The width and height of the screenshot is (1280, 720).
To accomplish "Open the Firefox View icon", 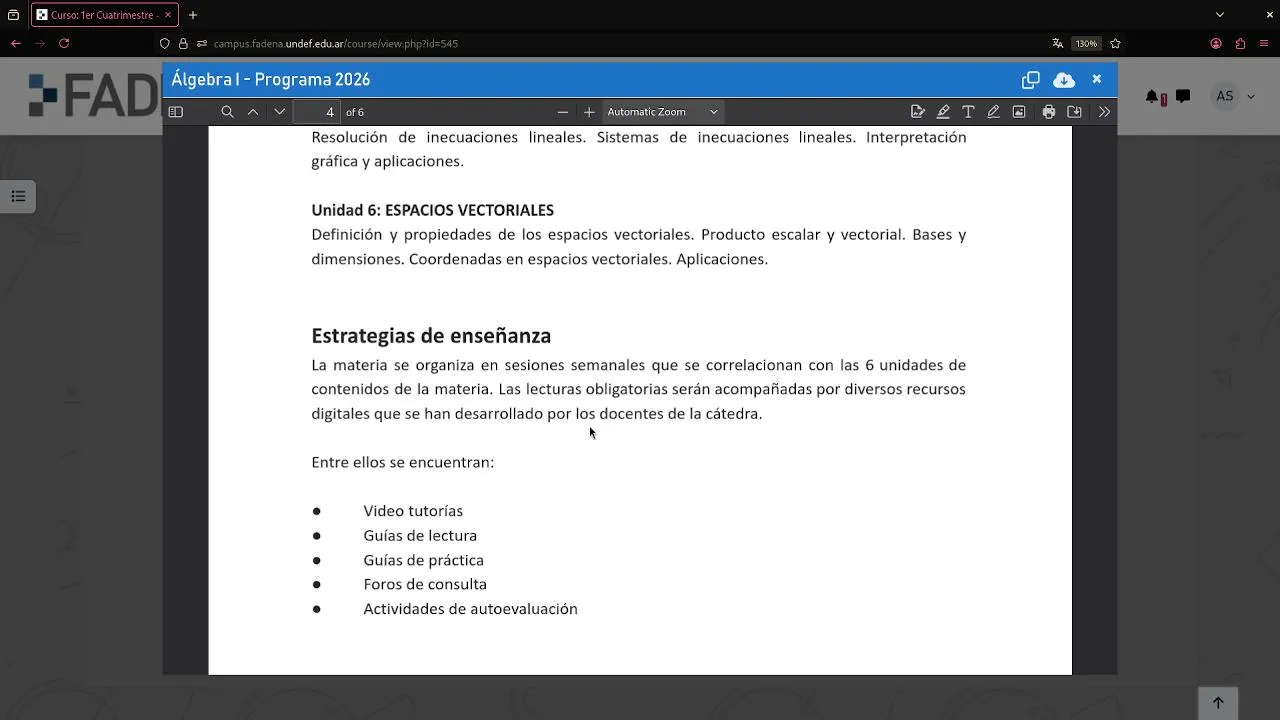I will [13, 15].
